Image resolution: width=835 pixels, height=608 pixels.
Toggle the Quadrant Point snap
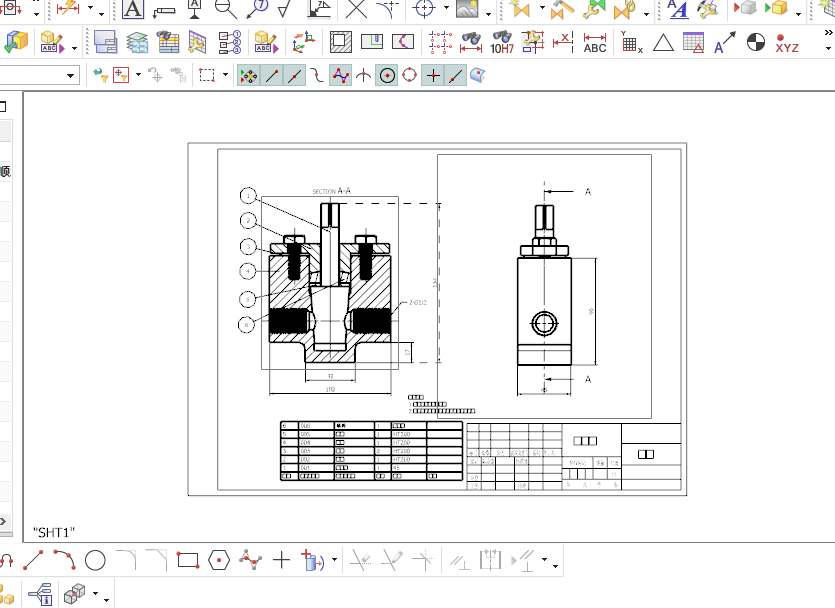(410, 76)
